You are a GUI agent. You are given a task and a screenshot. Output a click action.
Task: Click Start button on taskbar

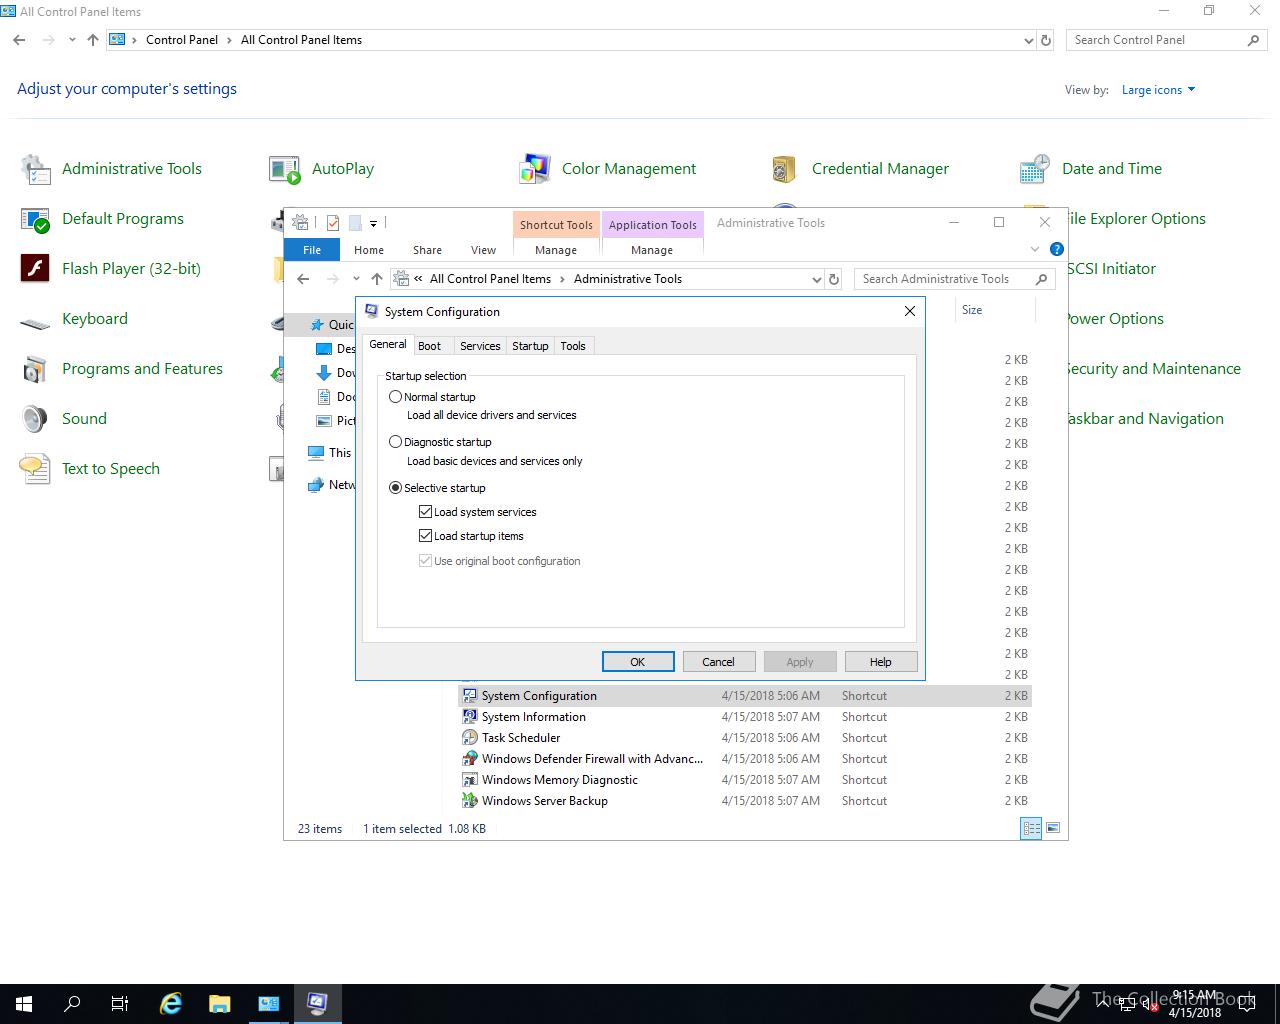point(24,1003)
